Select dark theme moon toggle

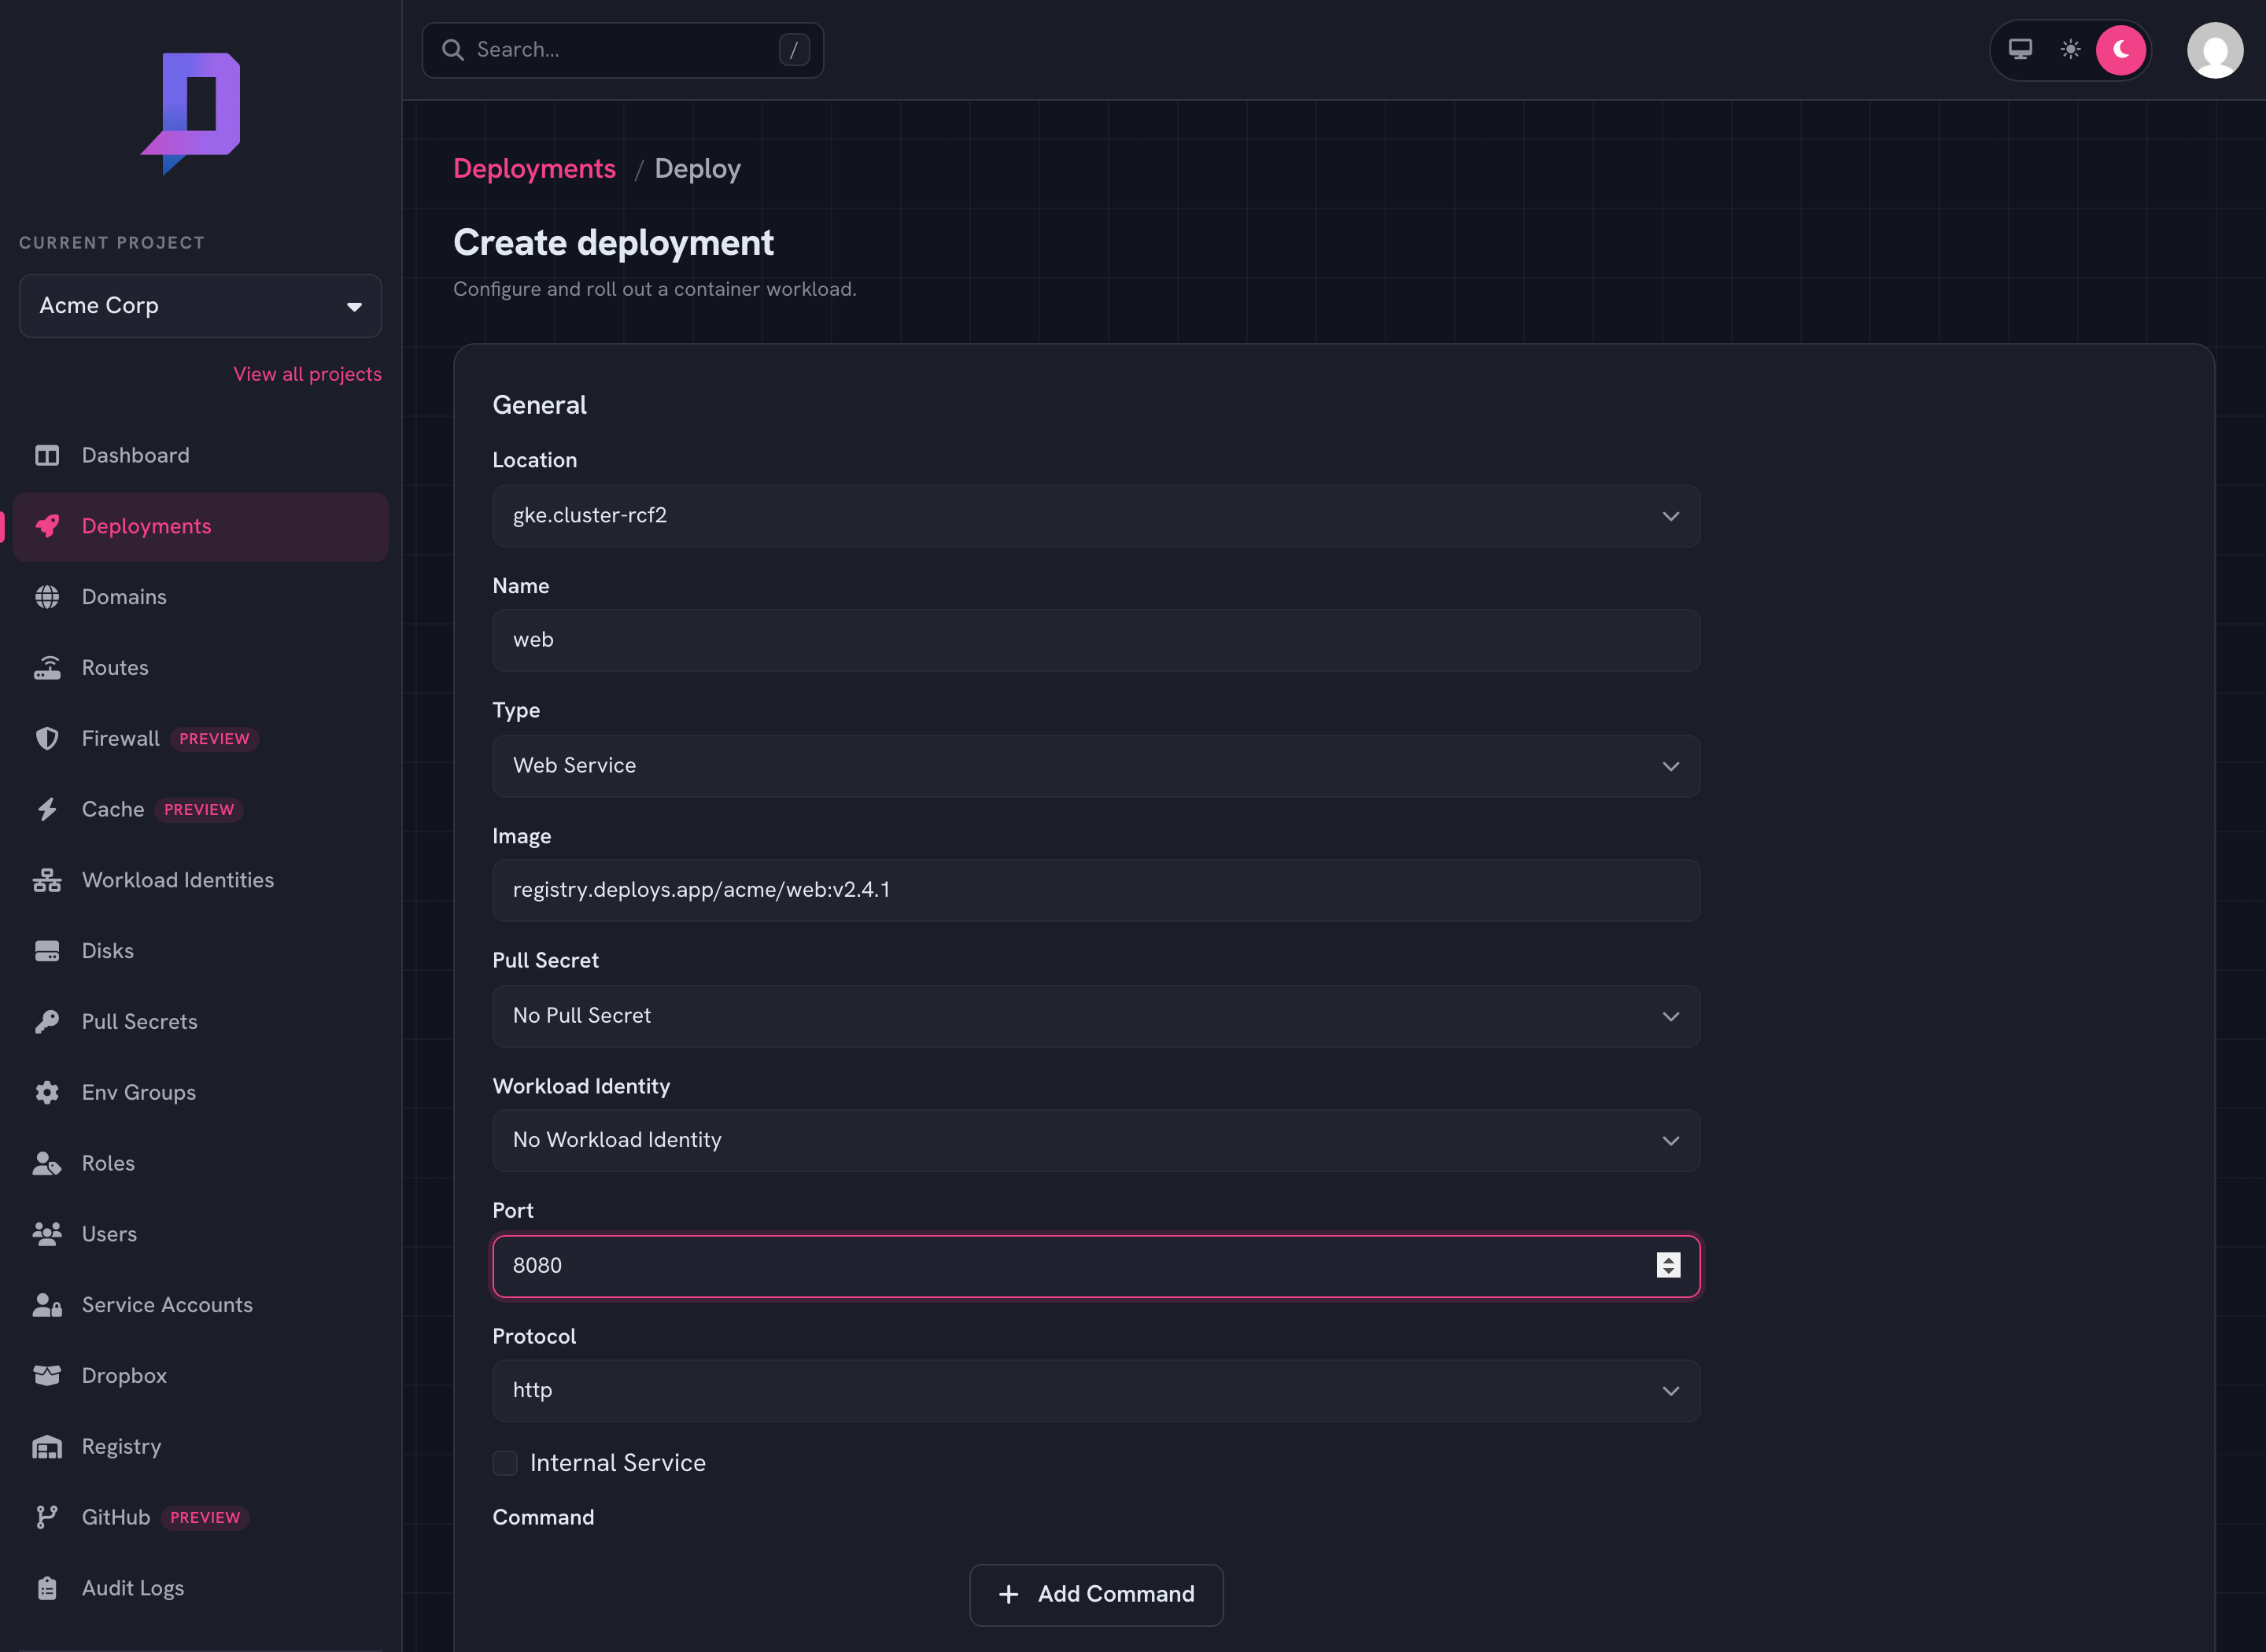2120,49
